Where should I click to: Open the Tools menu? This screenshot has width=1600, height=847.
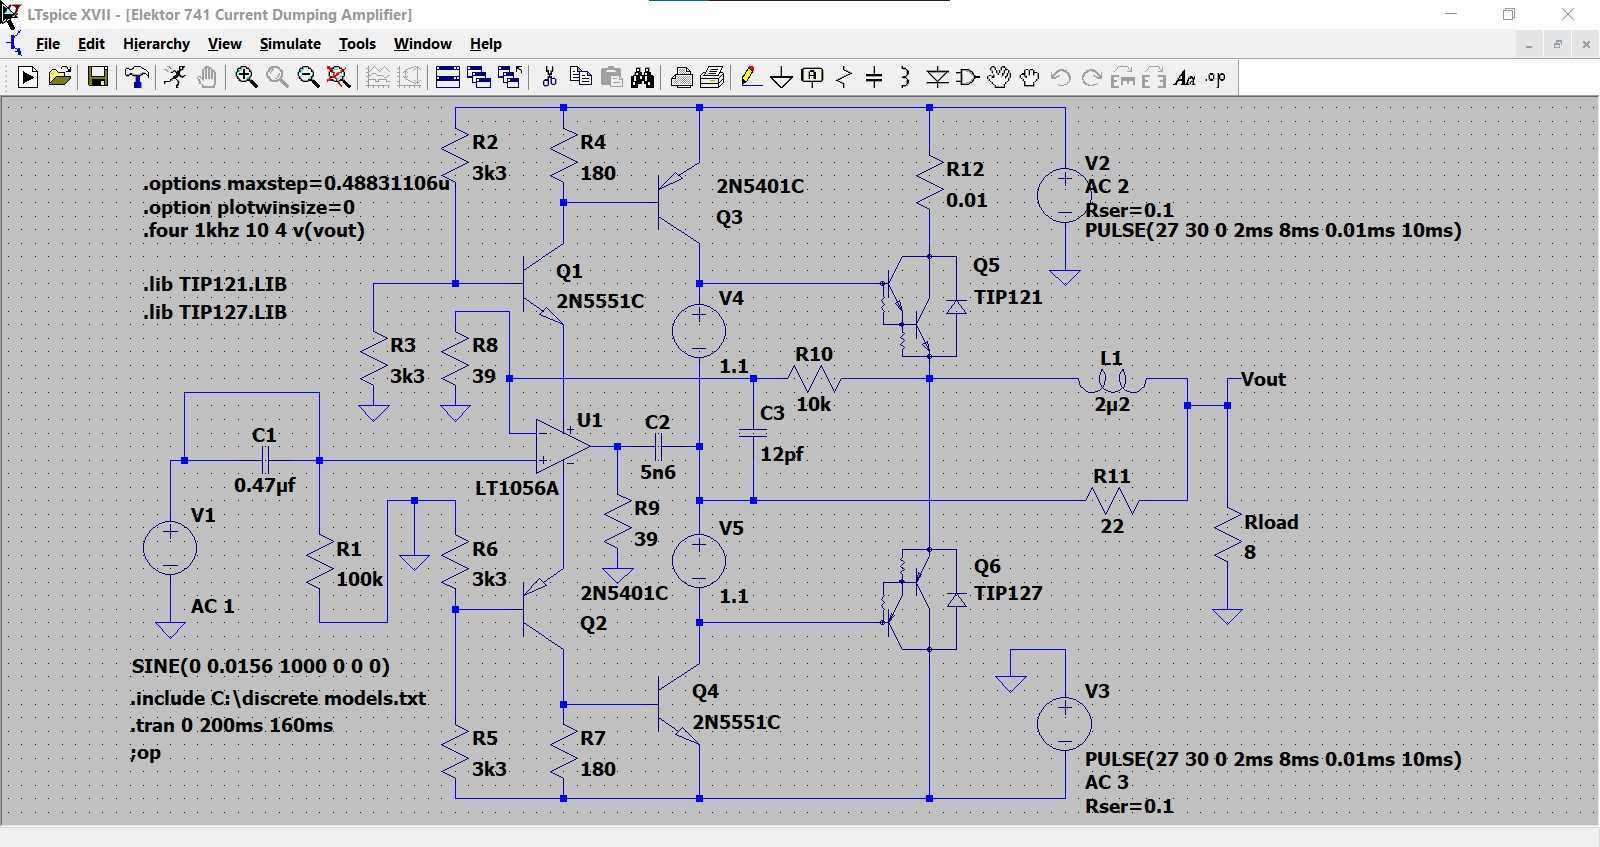click(x=357, y=44)
